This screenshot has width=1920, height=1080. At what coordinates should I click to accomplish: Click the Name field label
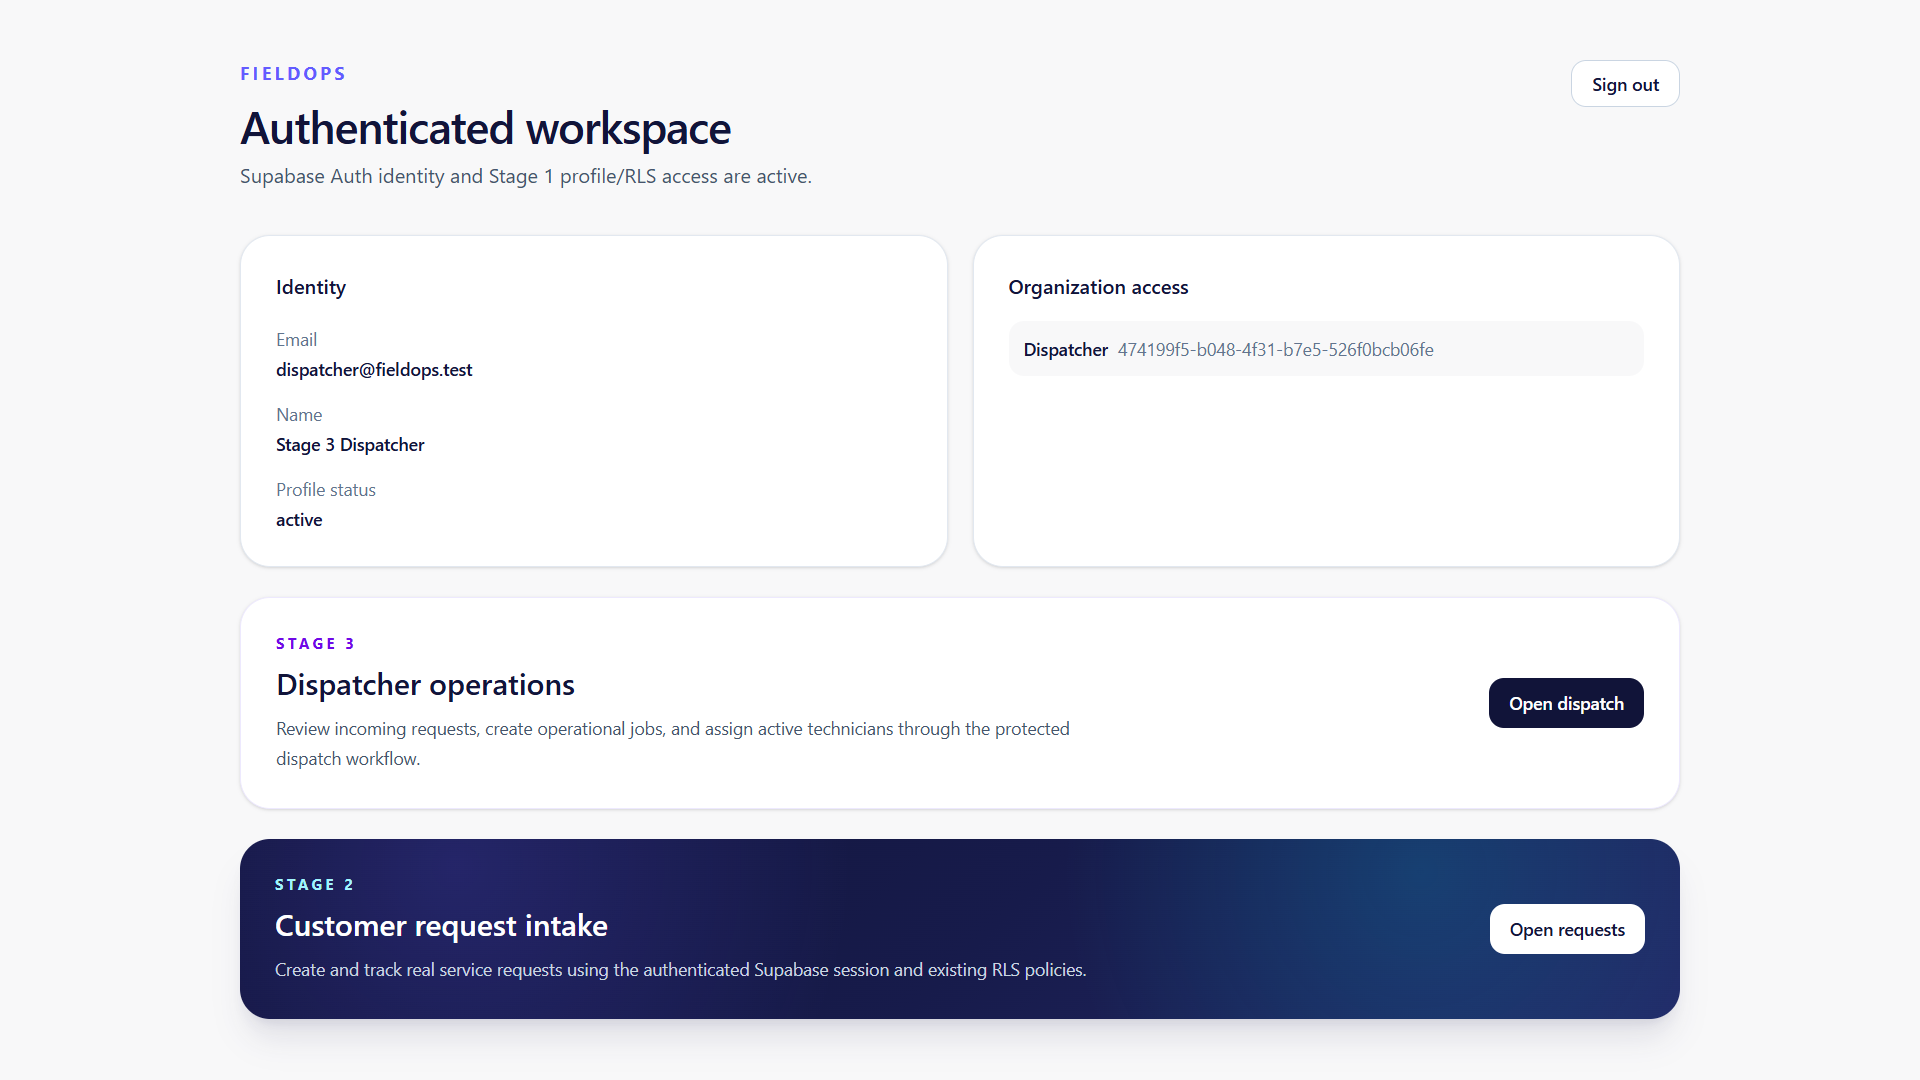pos(299,415)
